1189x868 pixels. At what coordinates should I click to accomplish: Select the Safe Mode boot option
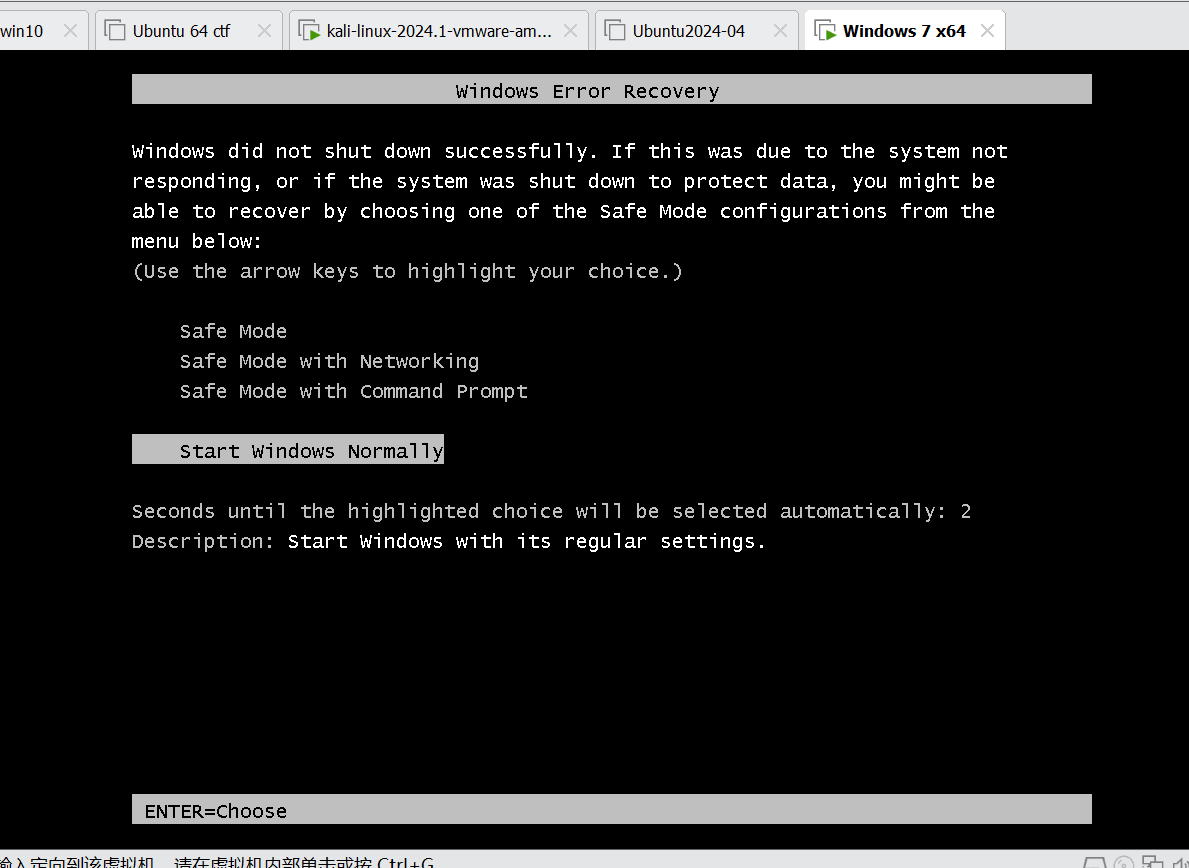[x=234, y=331]
